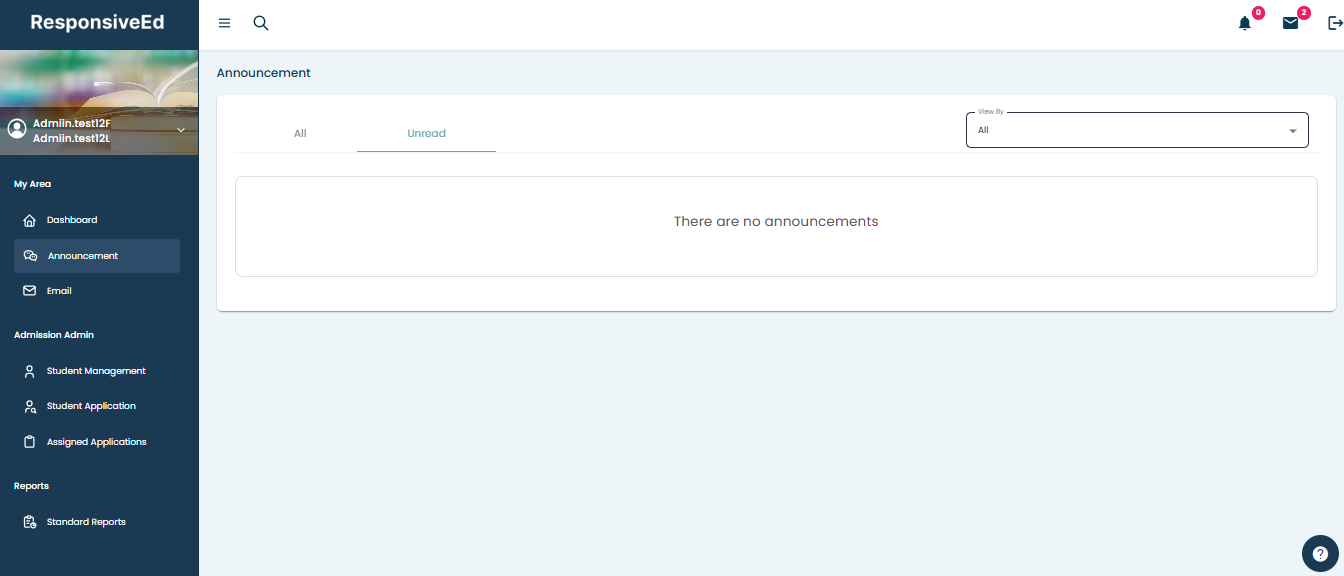1344x576 pixels.
Task: Toggle the hamburger sidebar menu icon
Action: click(224, 23)
